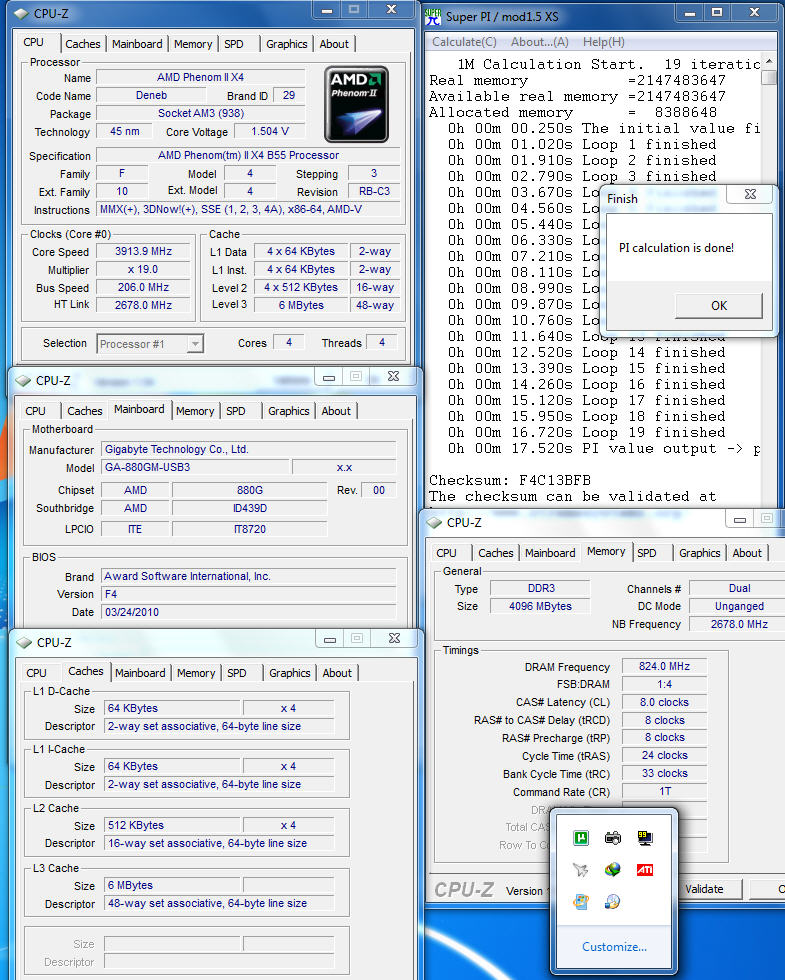Viewport: 785px width, 980px height.
Task: Click the grey jet plane tray icon
Action: pos(581,869)
